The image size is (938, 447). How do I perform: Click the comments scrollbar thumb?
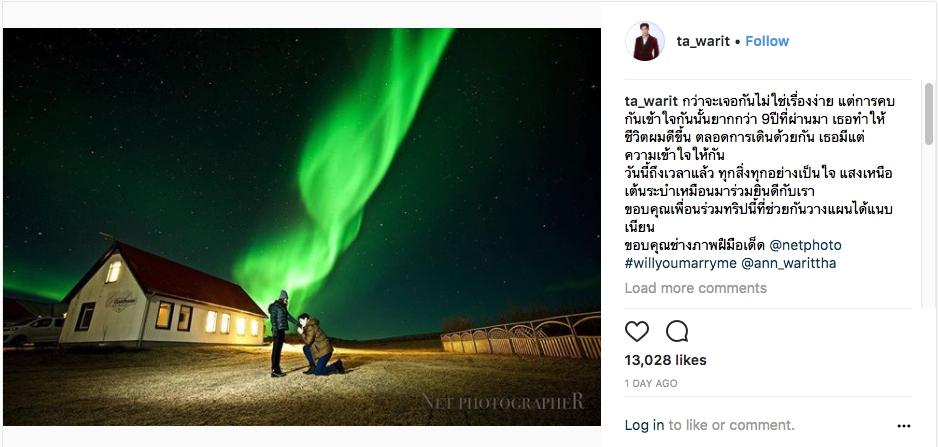pos(928,114)
